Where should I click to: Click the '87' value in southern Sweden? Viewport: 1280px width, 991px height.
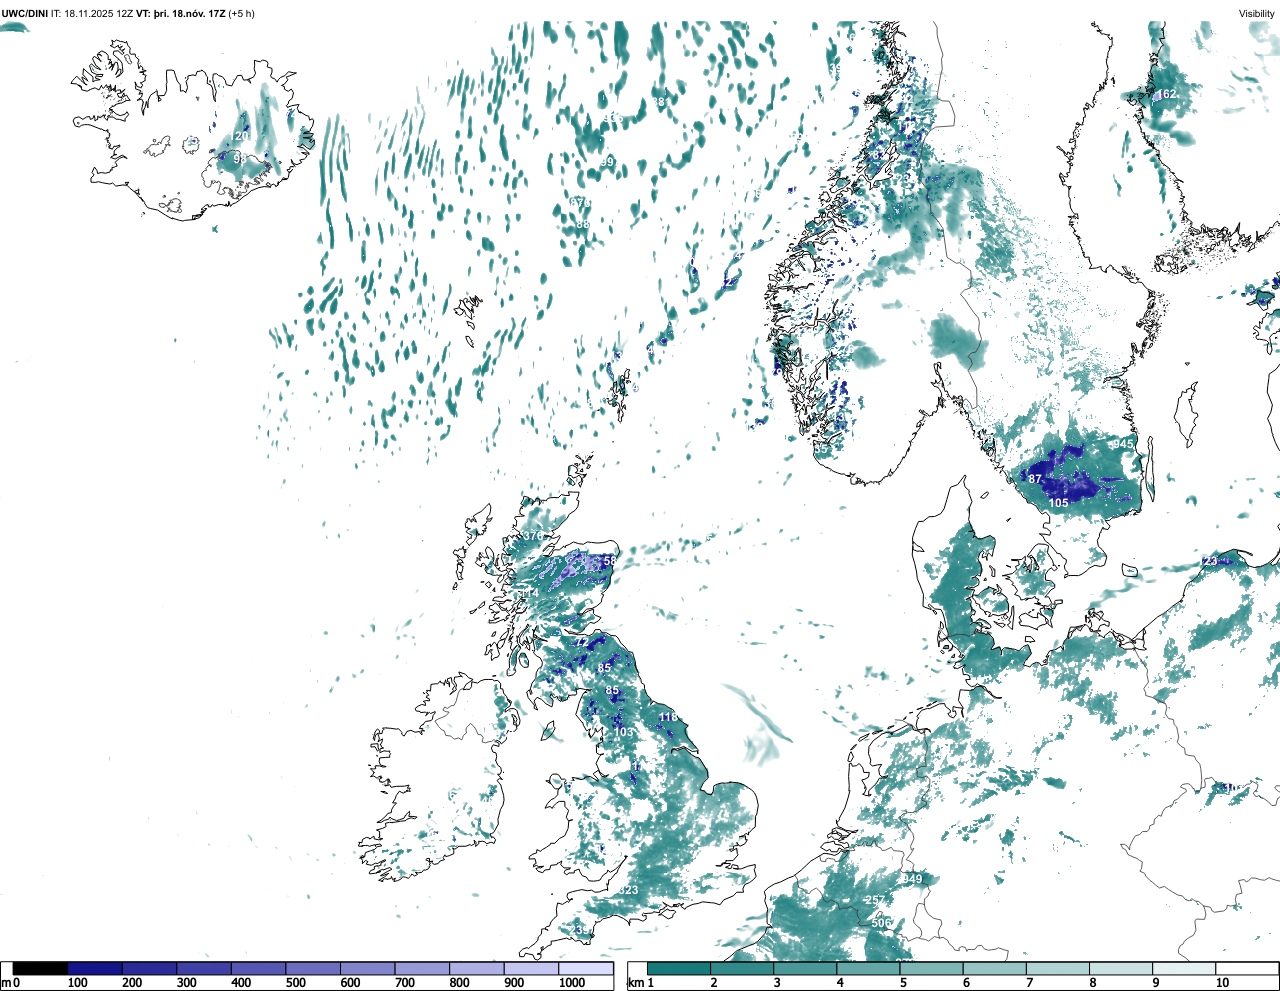tap(1035, 480)
